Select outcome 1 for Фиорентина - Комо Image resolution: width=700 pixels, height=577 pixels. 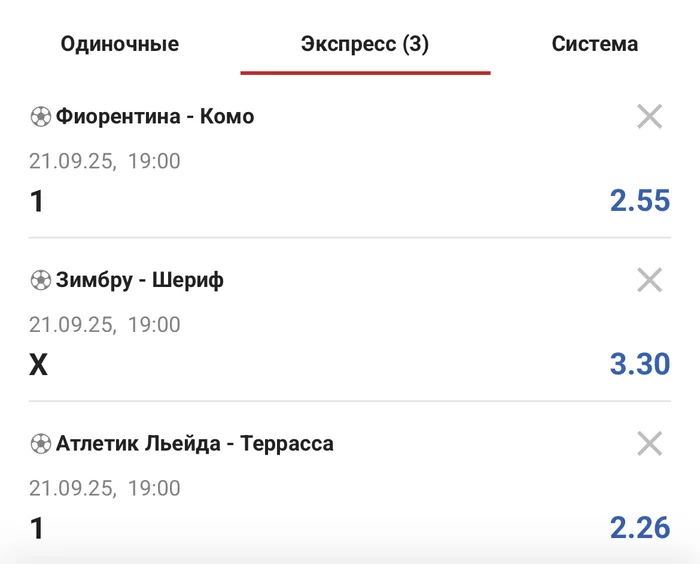coord(37,202)
